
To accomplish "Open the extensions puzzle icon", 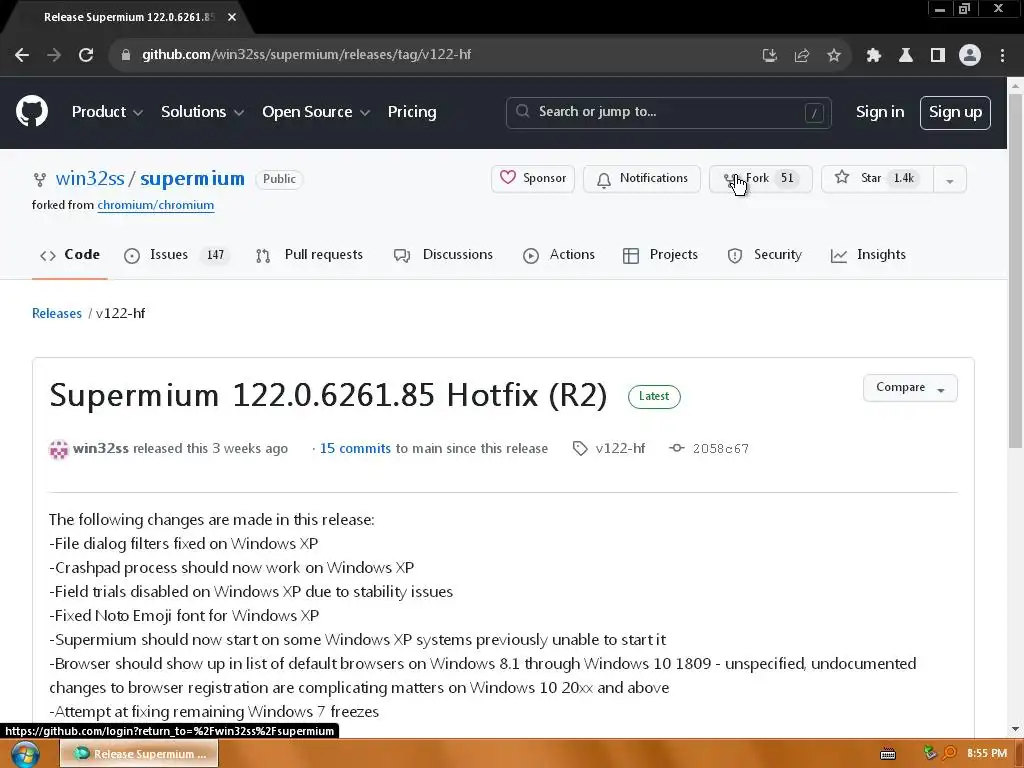I will click(x=873, y=55).
